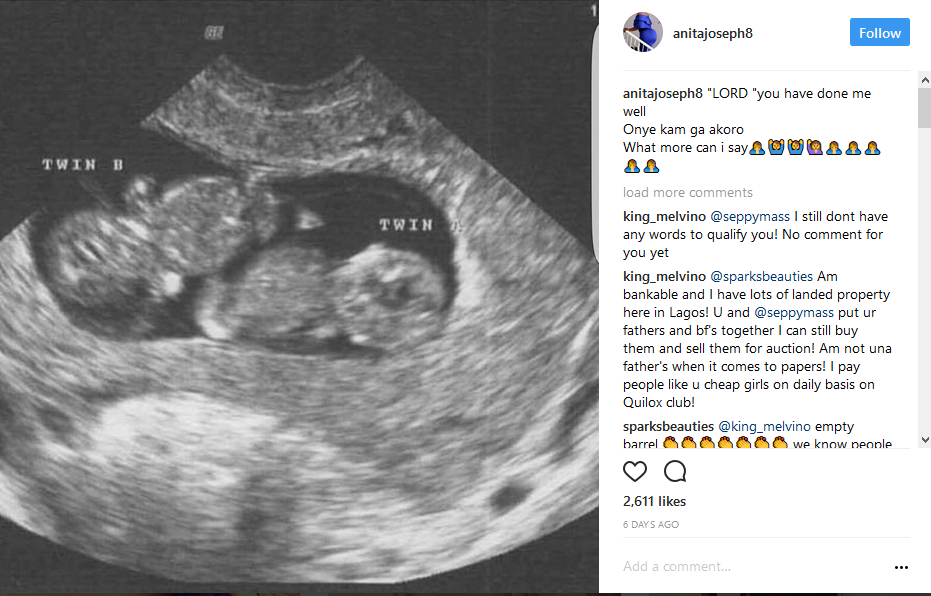Viewport: 931px width, 596px height.
Task: Open @seppymass mention in first comment
Action: click(x=750, y=217)
